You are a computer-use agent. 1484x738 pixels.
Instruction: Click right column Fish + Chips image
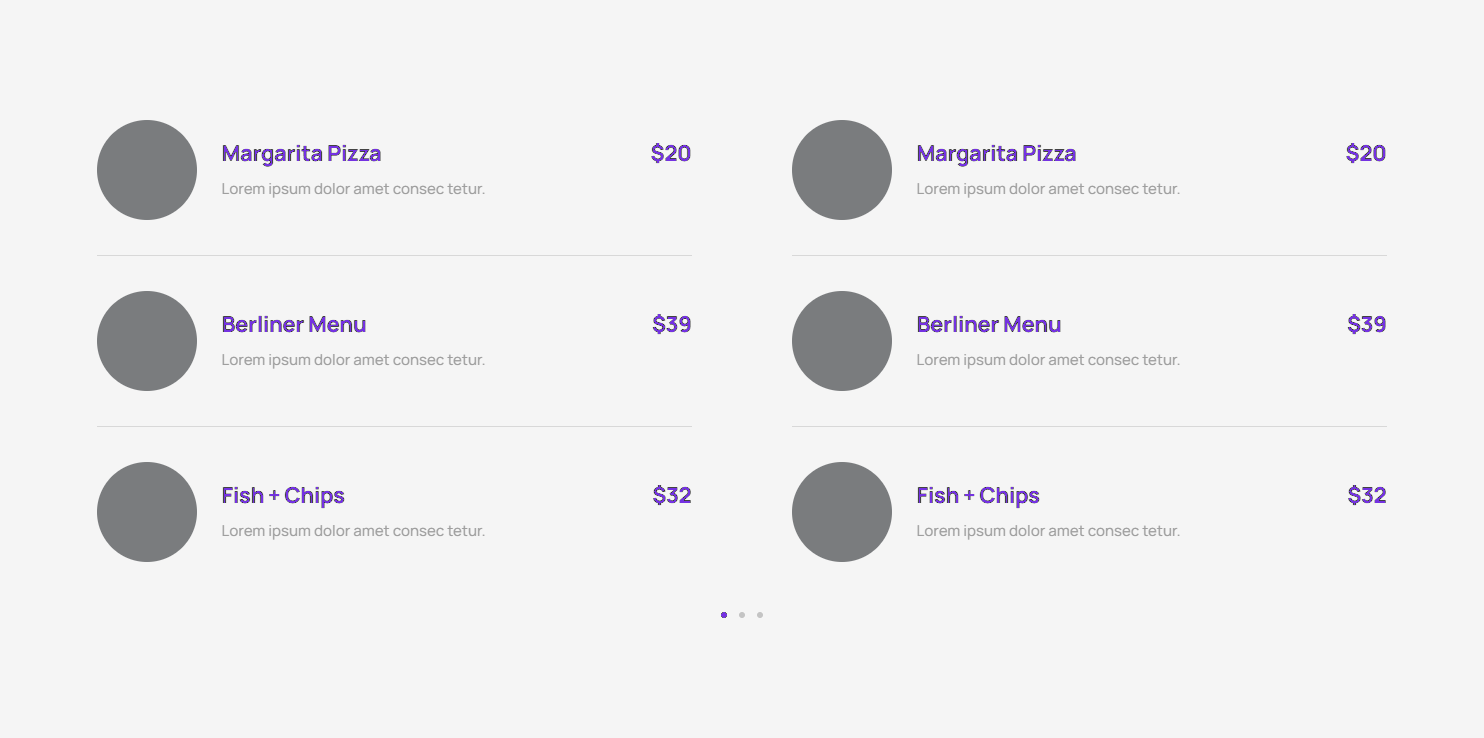842,512
